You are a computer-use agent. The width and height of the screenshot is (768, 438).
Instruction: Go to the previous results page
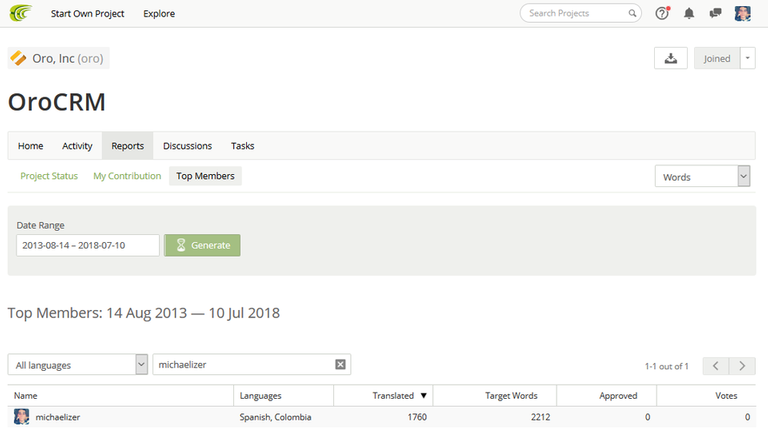click(x=716, y=366)
